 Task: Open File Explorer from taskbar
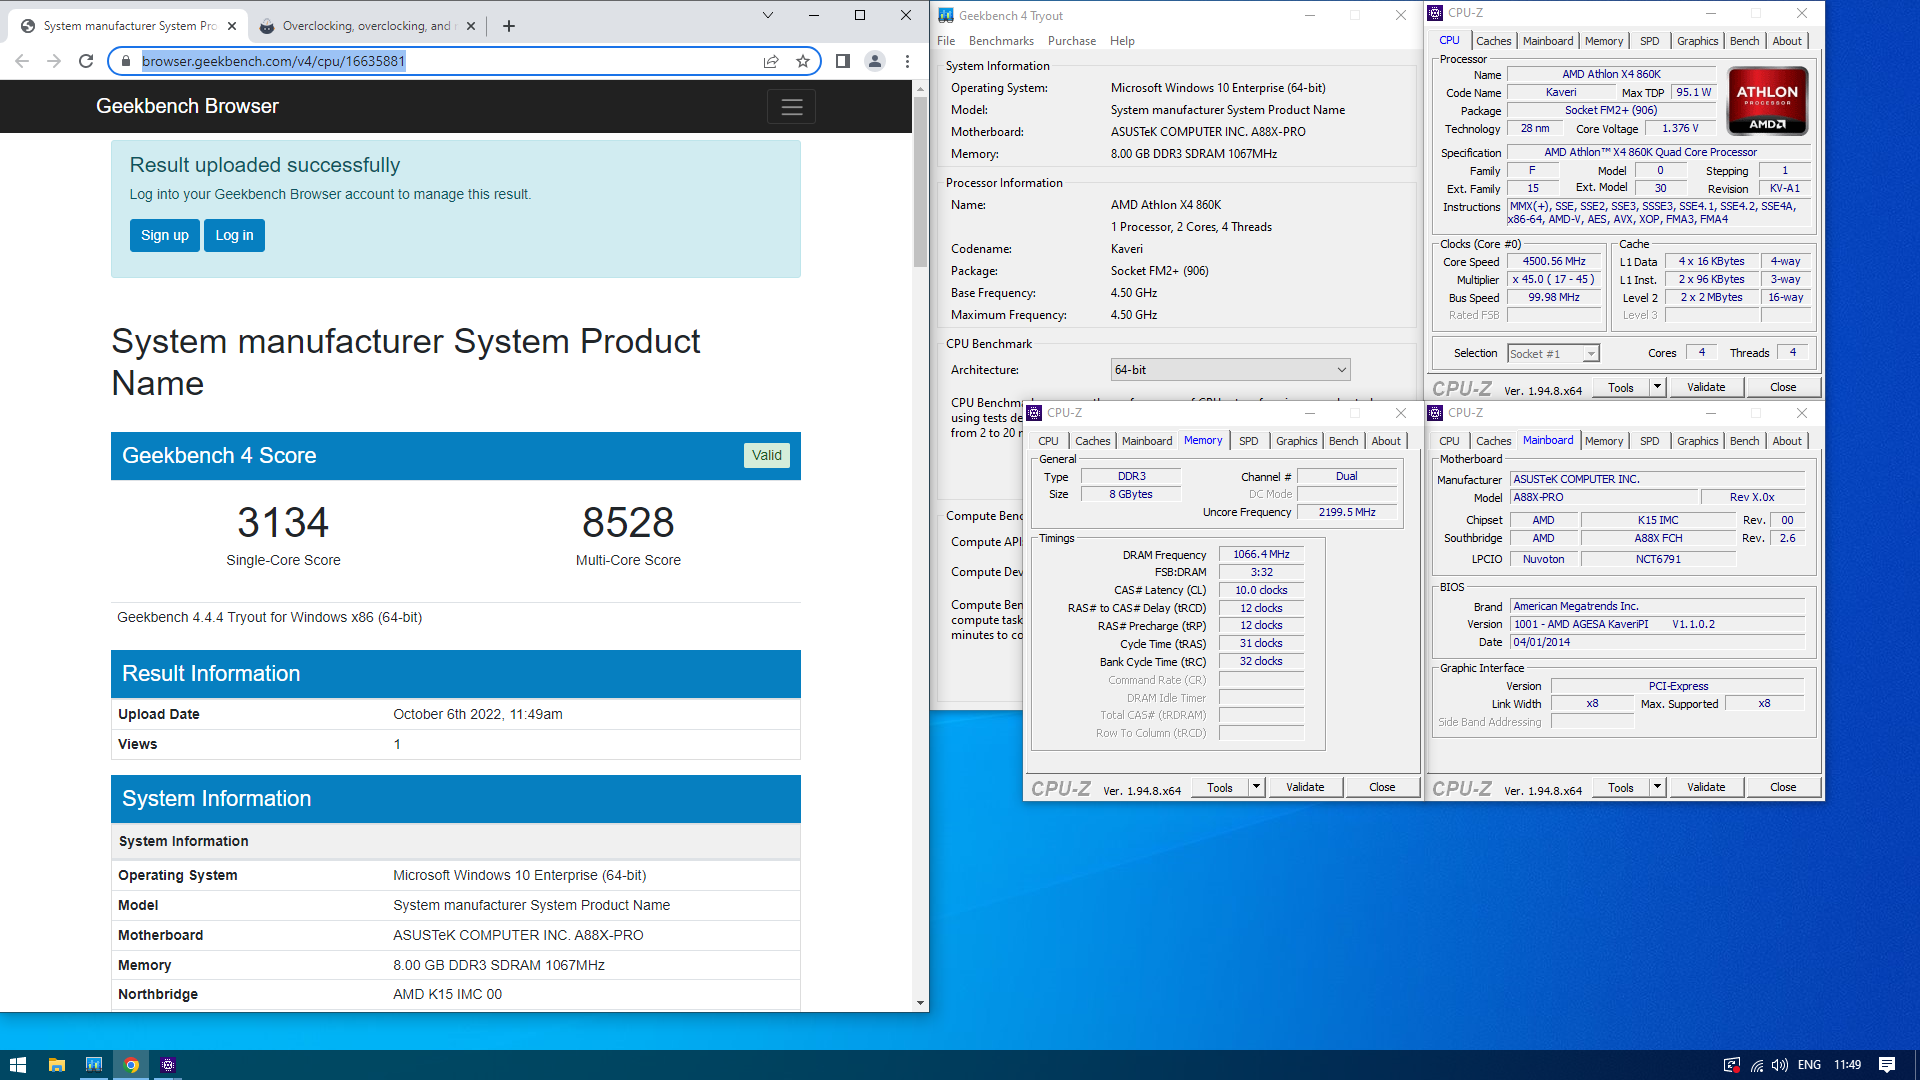pyautogui.click(x=57, y=1065)
